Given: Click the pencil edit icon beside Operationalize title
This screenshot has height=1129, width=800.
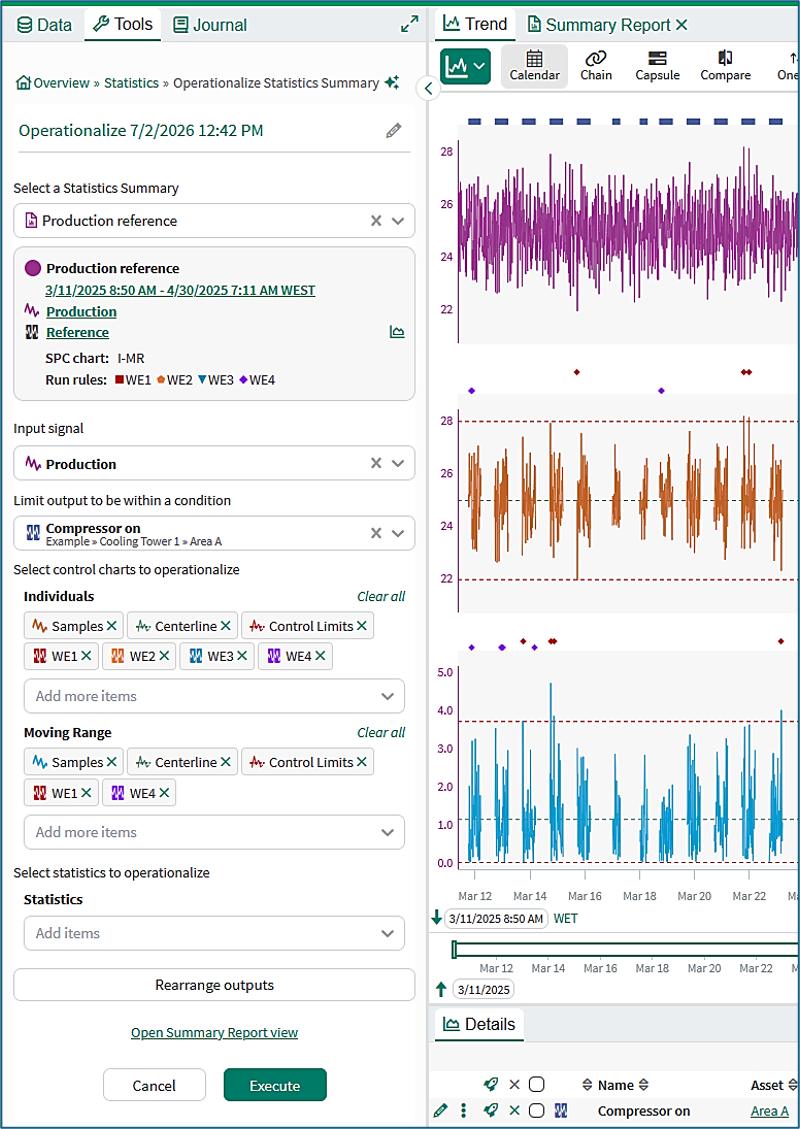Looking at the screenshot, I should 393,130.
